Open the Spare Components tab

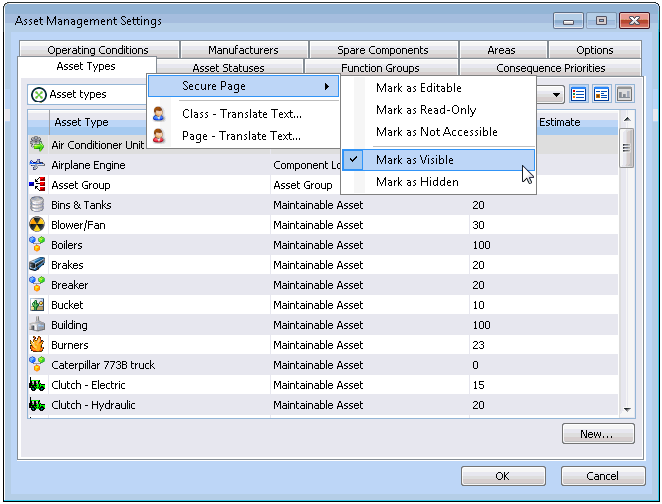click(383, 50)
